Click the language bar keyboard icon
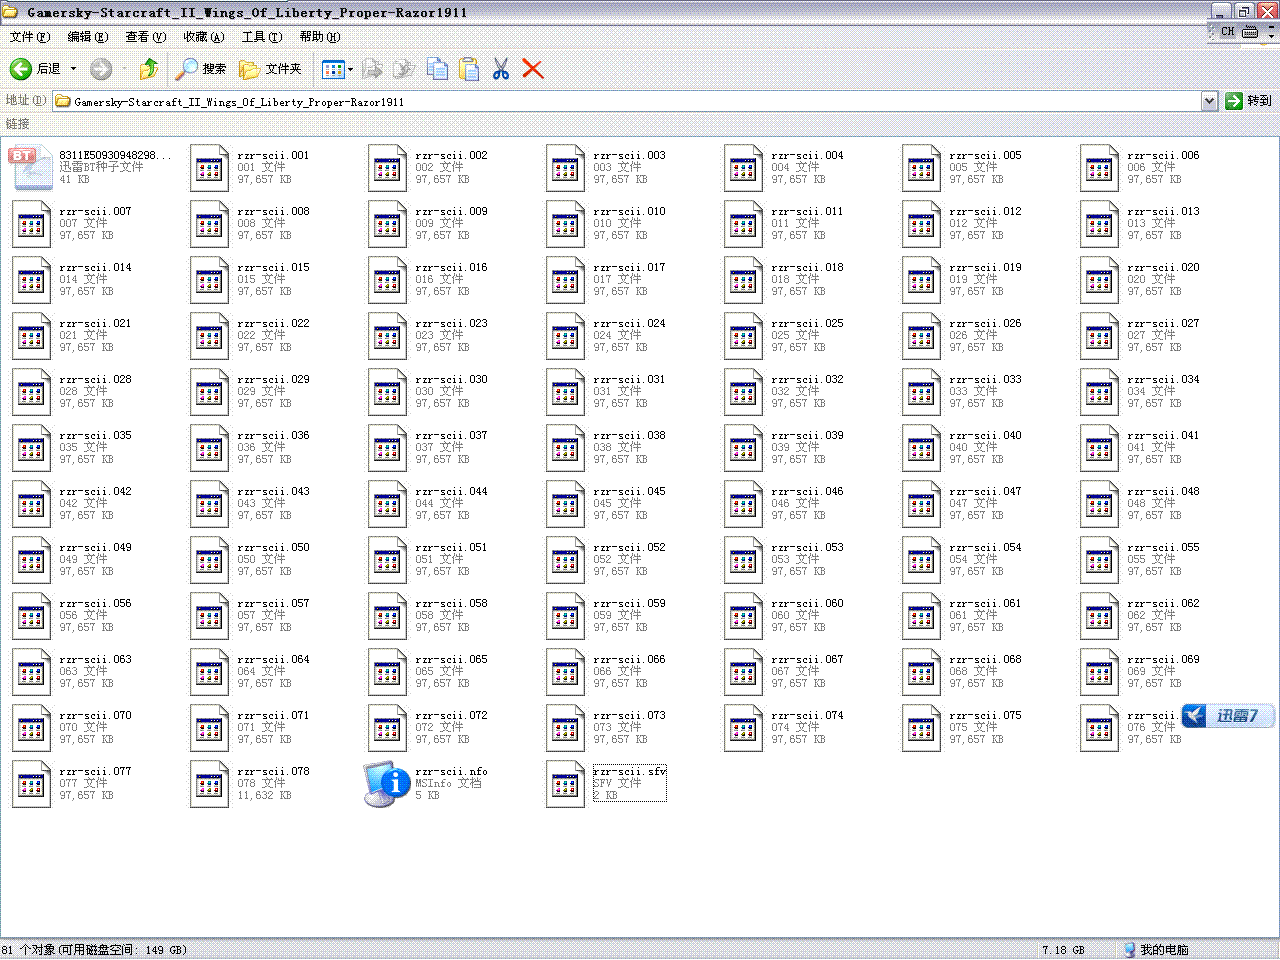1280x960 pixels. [1250, 32]
